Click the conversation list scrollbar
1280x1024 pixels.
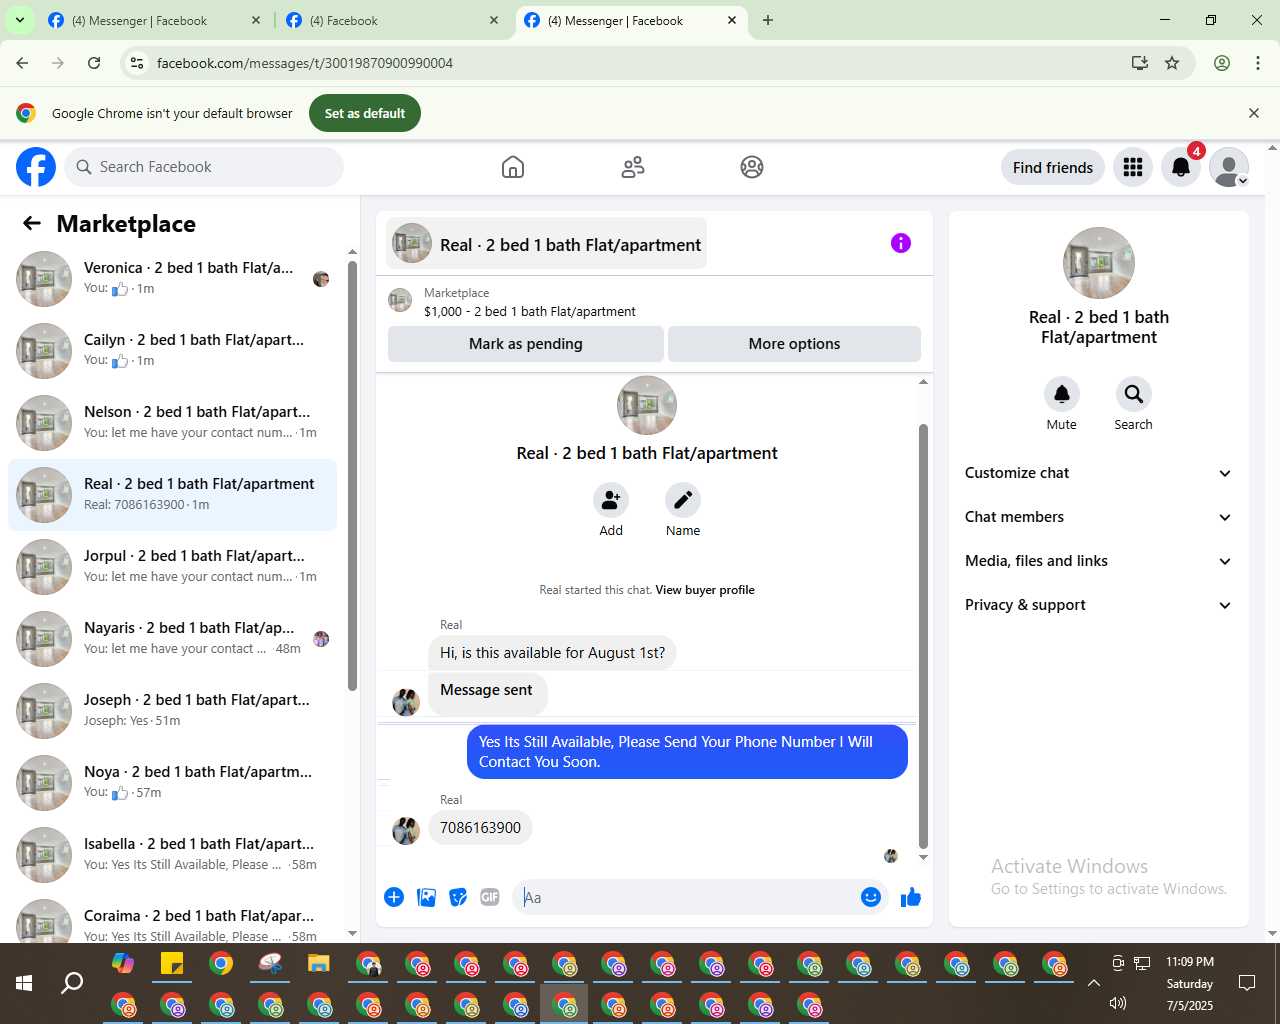click(x=352, y=475)
